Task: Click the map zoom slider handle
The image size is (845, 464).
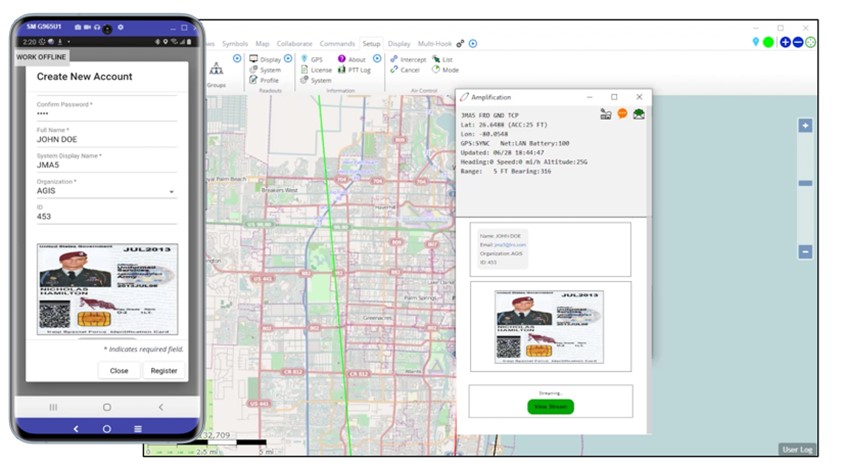Action: tap(805, 184)
